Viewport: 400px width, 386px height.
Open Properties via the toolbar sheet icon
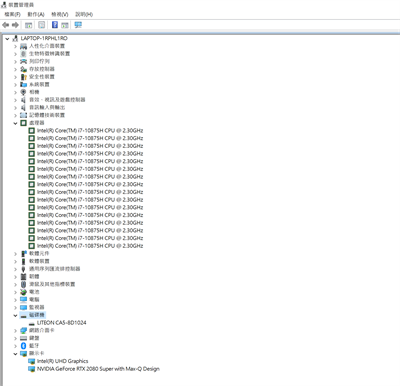(x=42, y=25)
